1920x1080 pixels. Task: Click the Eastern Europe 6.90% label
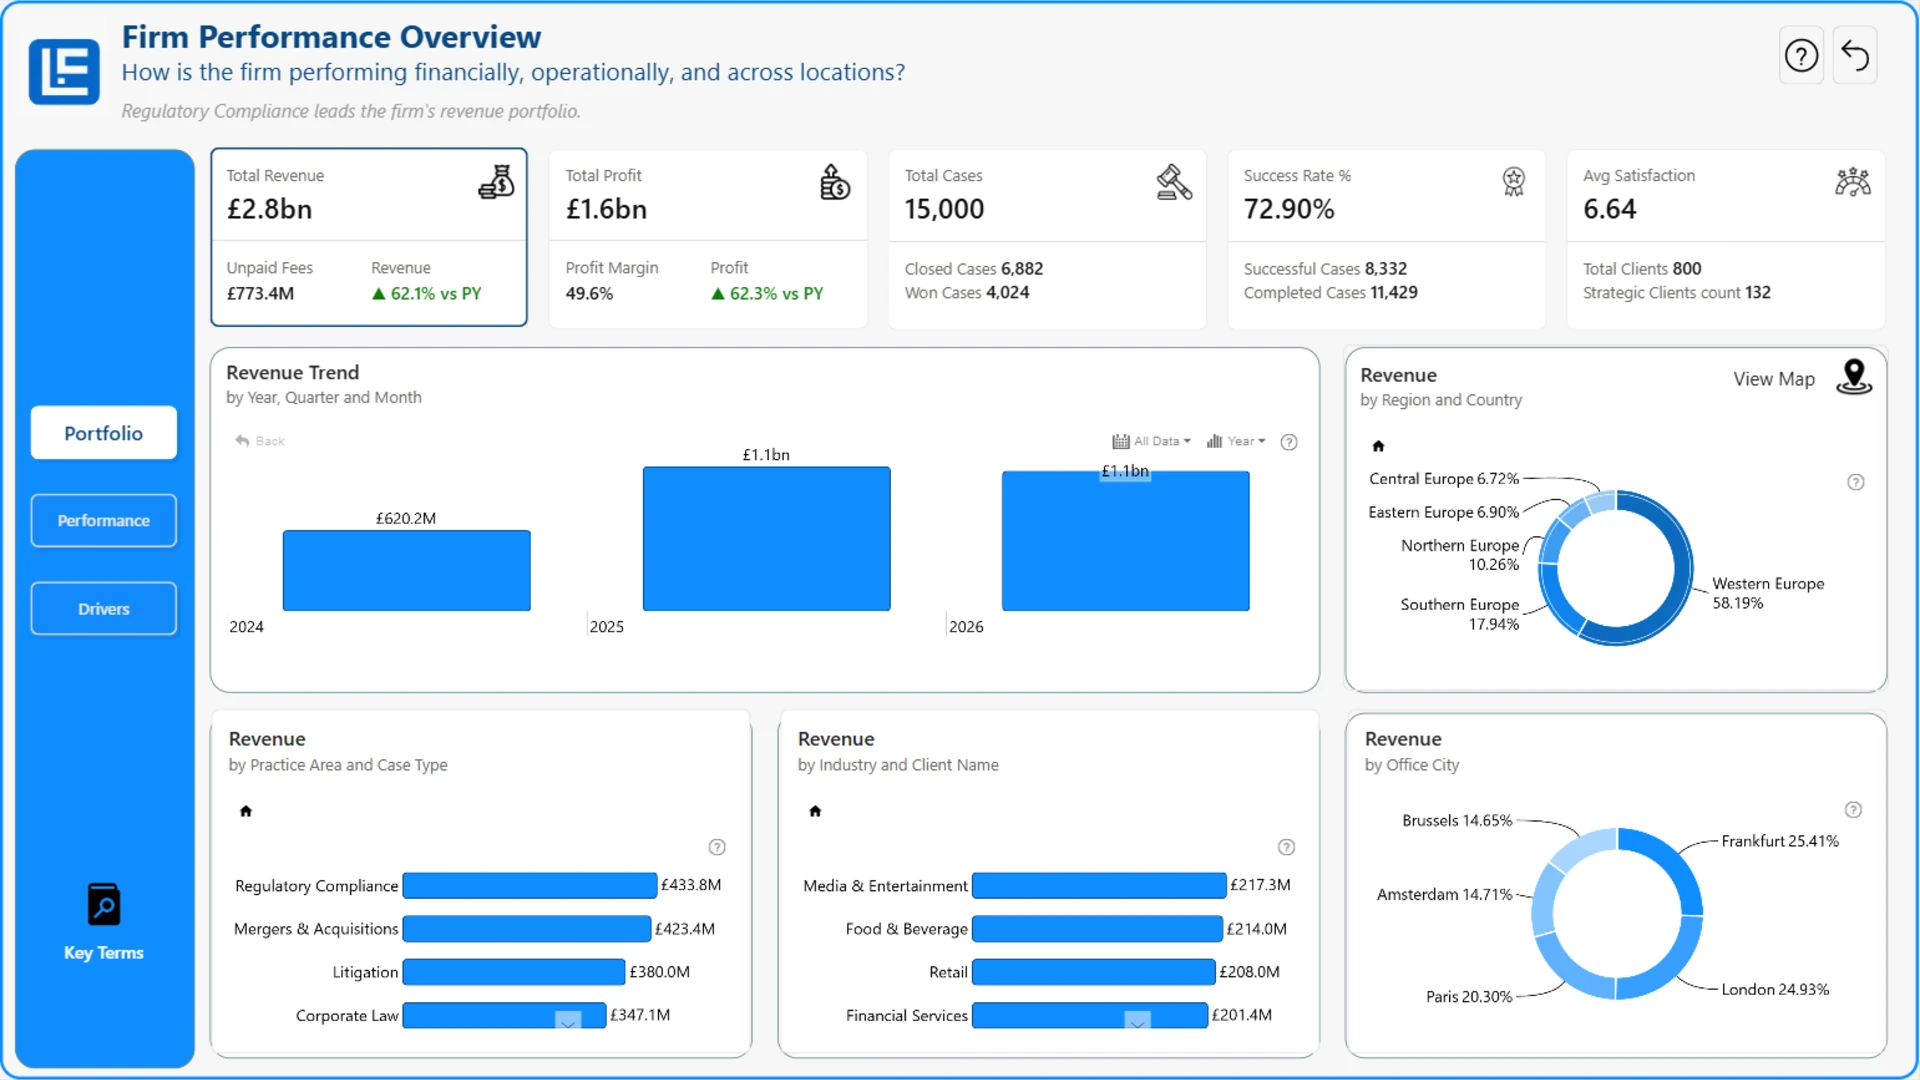(1444, 512)
